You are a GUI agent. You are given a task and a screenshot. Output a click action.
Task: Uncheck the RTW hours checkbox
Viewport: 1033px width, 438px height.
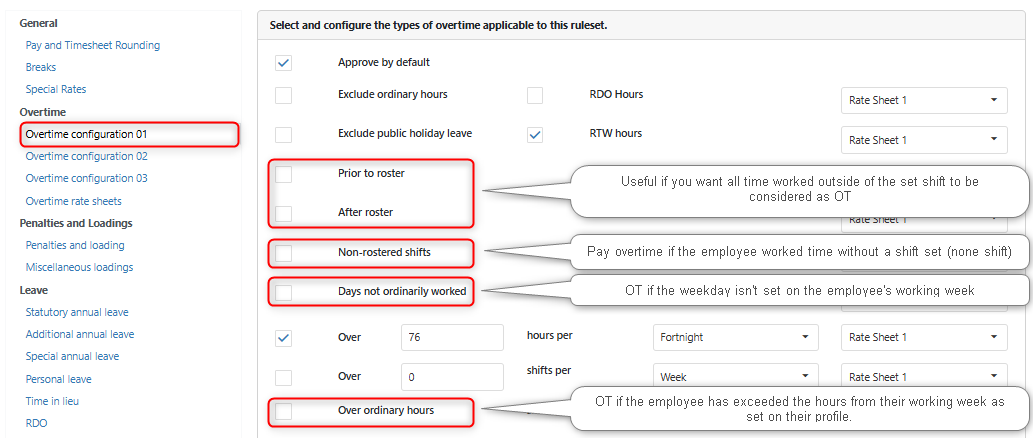[x=535, y=134]
